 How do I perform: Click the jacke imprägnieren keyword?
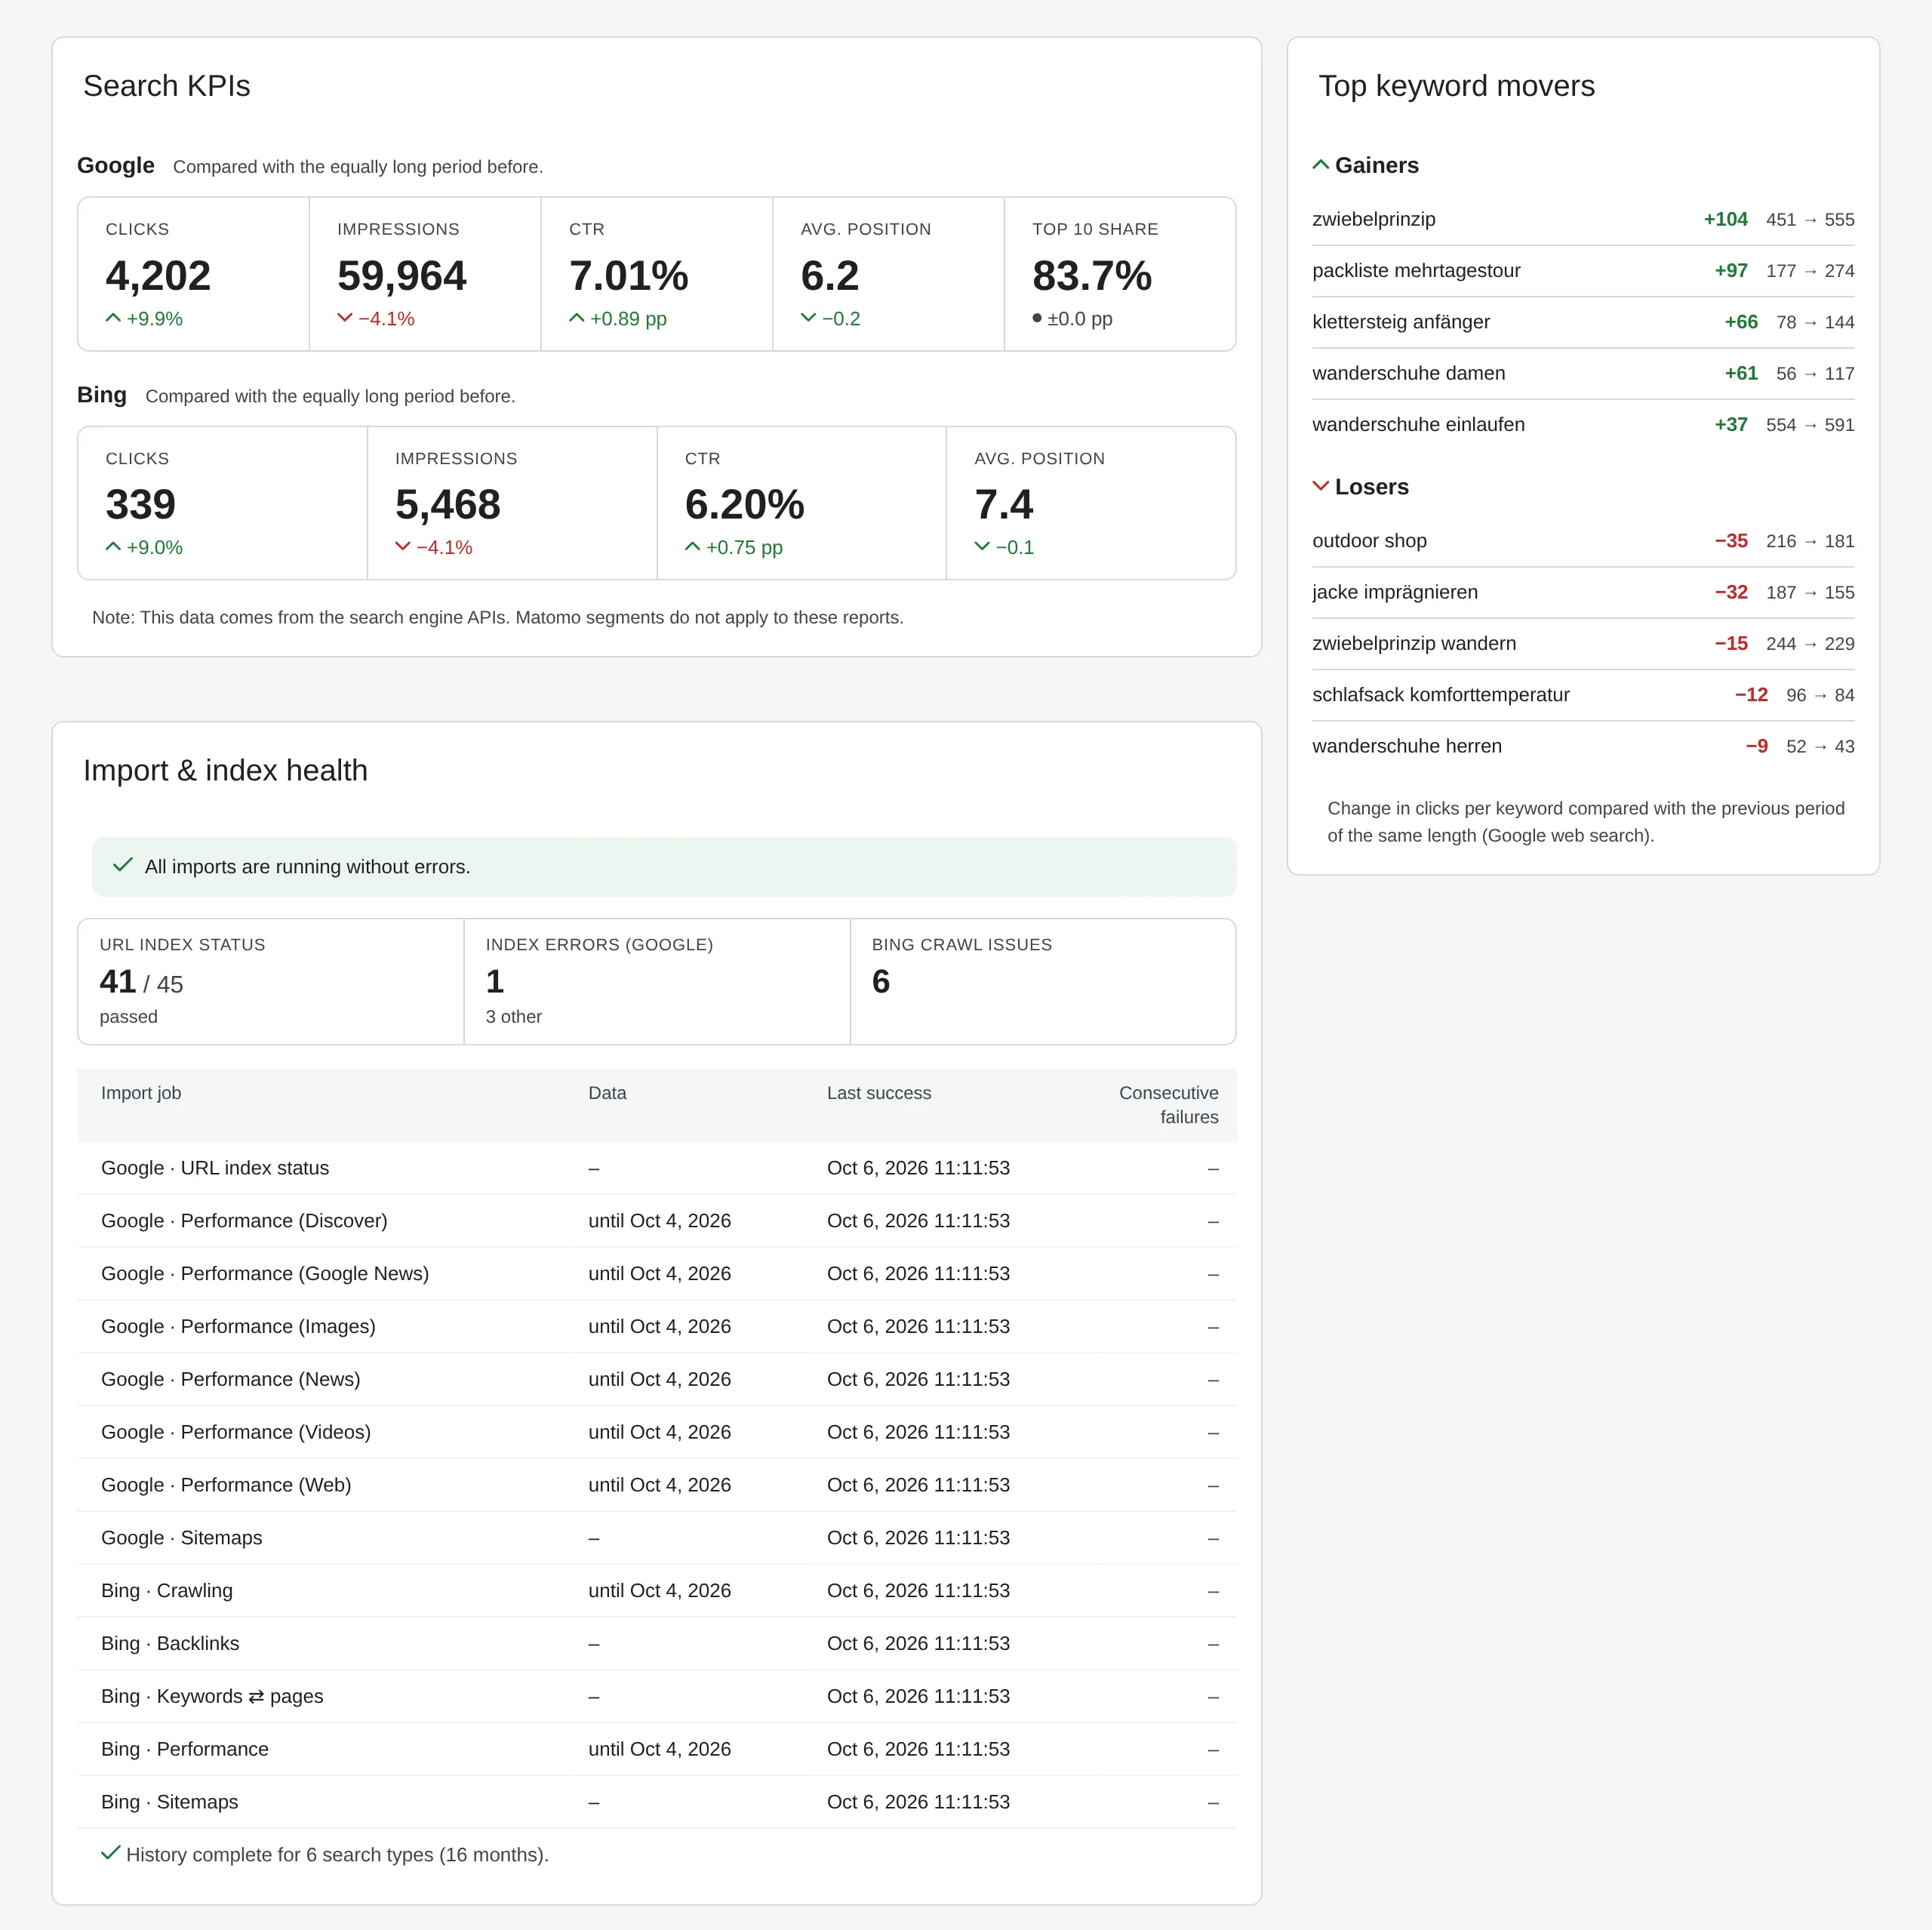1395,592
